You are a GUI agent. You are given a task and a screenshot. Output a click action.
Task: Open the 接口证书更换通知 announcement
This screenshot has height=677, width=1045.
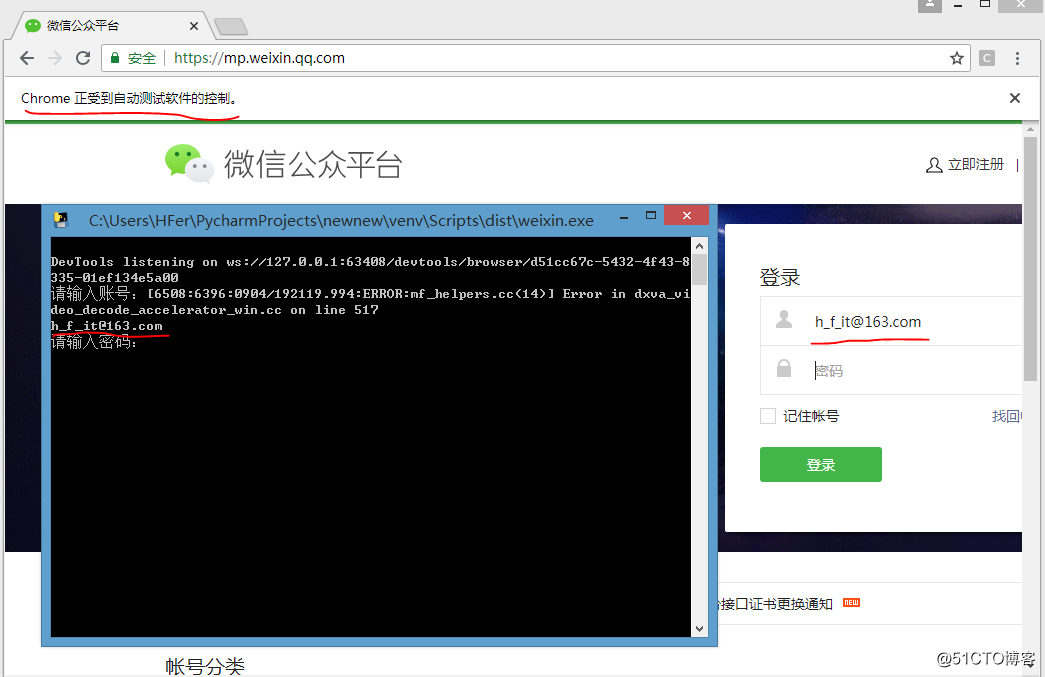click(x=776, y=604)
